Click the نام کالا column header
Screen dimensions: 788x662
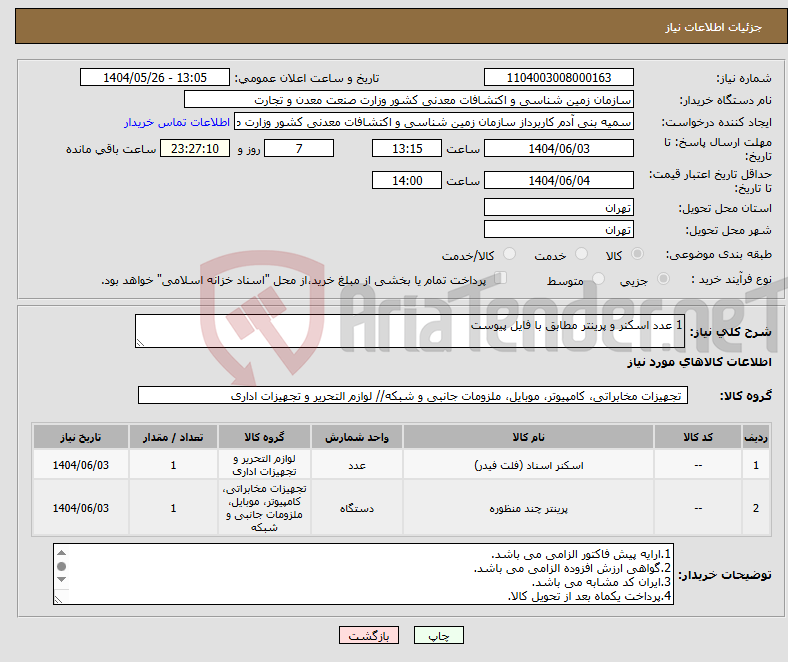pyautogui.click(x=528, y=437)
